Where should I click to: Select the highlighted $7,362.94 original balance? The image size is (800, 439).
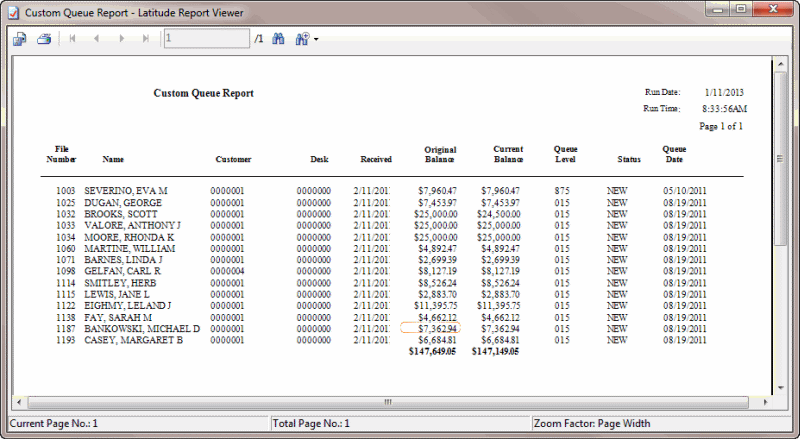[429, 328]
